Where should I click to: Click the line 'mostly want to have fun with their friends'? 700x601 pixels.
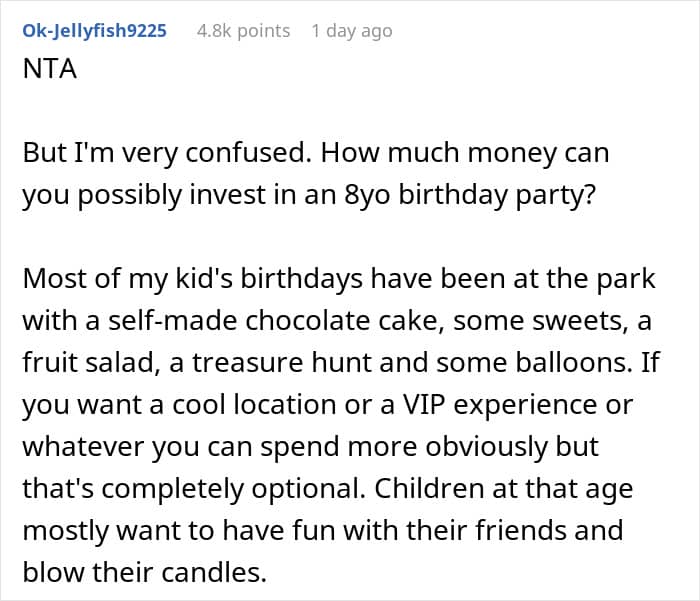pyautogui.click(x=323, y=530)
